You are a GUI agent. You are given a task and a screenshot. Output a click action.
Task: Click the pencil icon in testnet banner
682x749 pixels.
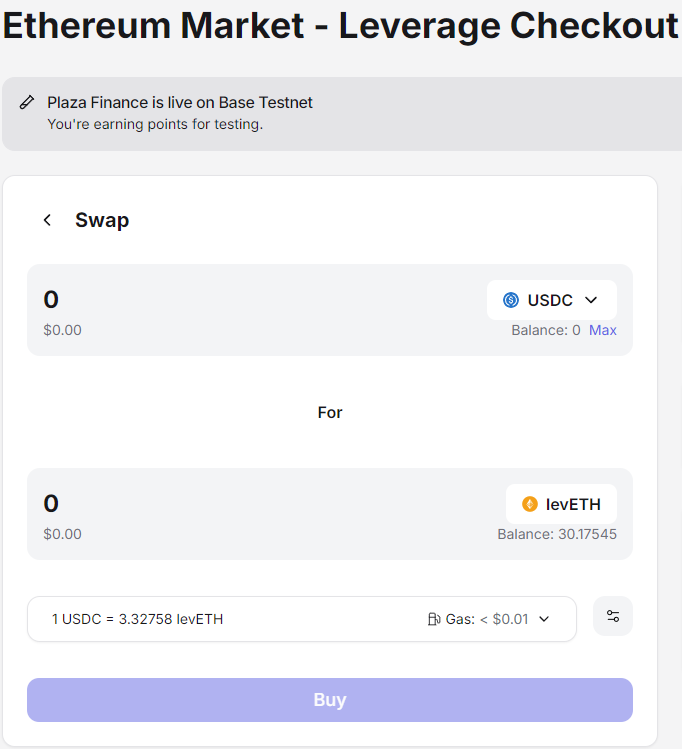pos(27,102)
